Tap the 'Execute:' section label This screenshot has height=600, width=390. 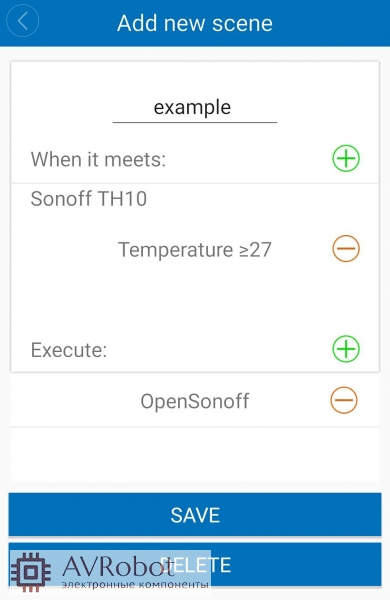point(69,350)
